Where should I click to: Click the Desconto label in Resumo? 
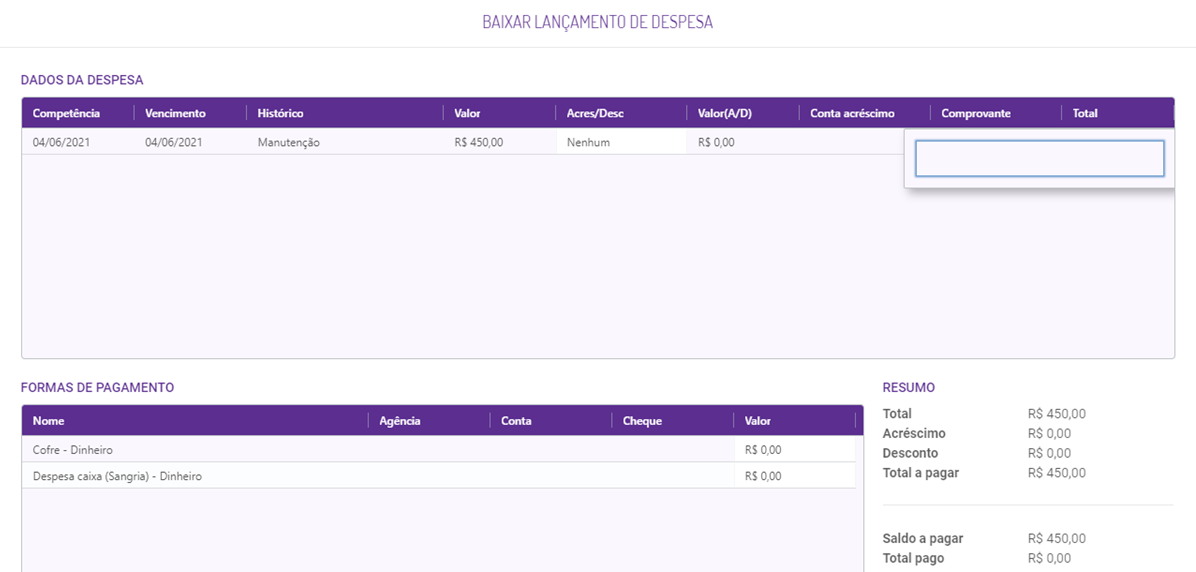911,453
